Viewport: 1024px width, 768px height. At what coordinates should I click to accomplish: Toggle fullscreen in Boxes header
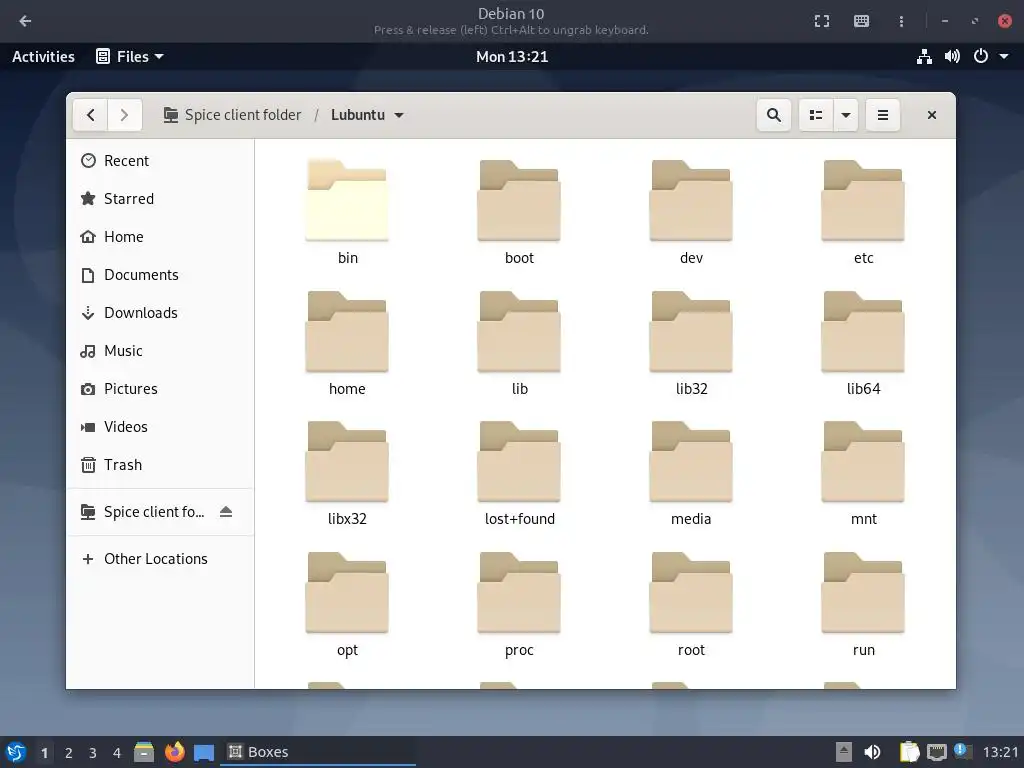tap(822, 21)
